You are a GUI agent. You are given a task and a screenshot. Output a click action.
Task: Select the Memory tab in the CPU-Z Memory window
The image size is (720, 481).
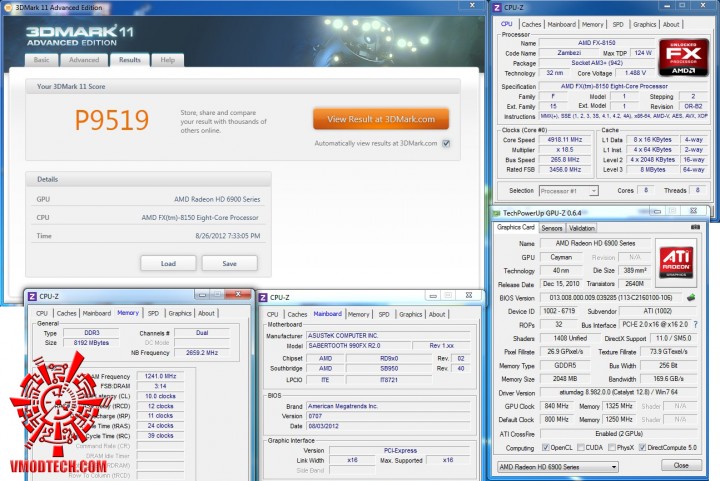128,313
